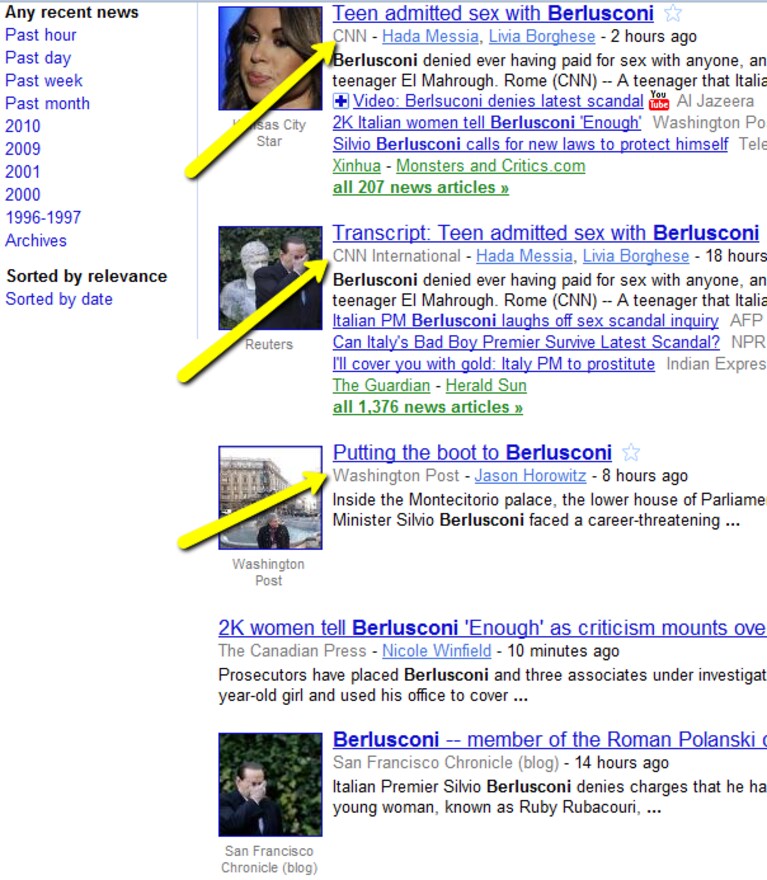Image resolution: width=767 pixels, height=880 pixels.
Task: Star the 'Teen admitted sex with Berlusconi' article
Action: pyautogui.click(x=672, y=12)
